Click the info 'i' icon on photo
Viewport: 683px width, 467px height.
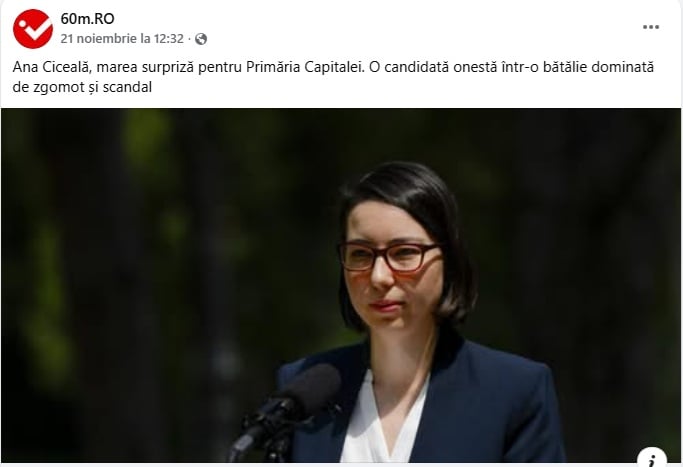point(652,457)
